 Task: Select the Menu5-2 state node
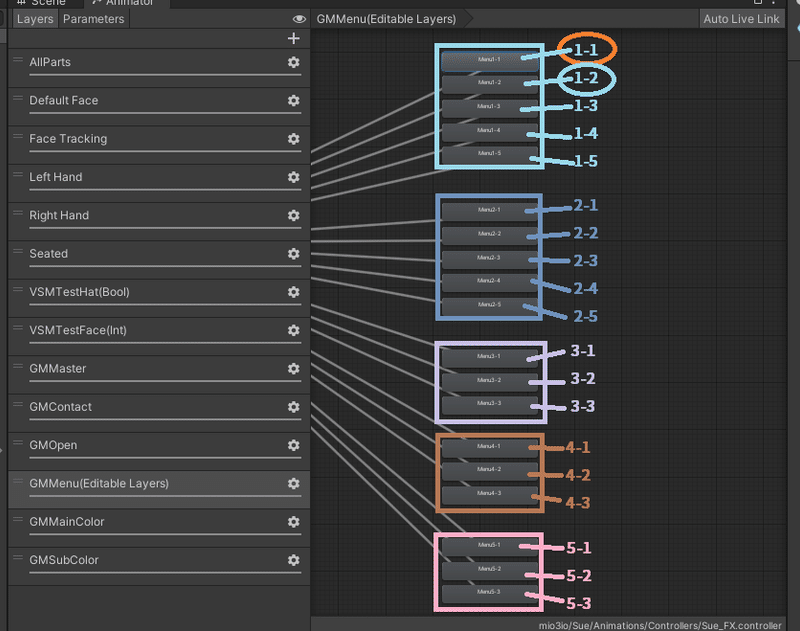490,569
